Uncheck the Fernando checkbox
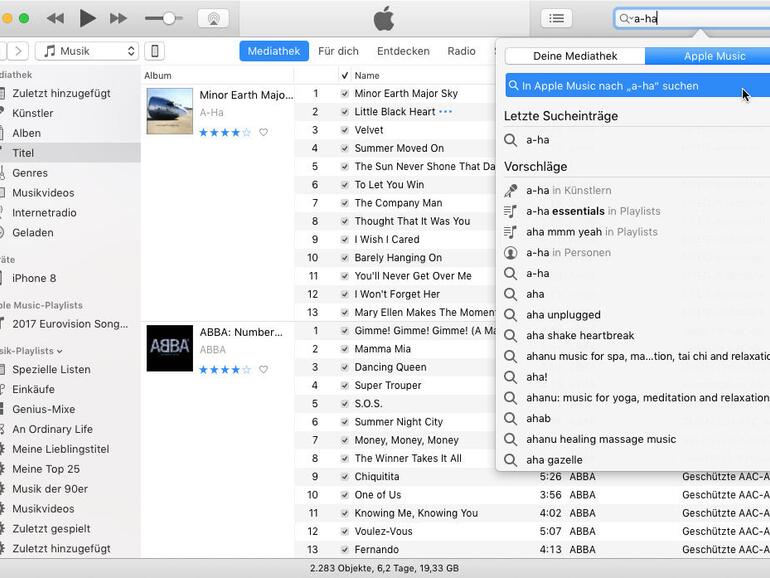The height and width of the screenshot is (578, 770). (x=345, y=550)
